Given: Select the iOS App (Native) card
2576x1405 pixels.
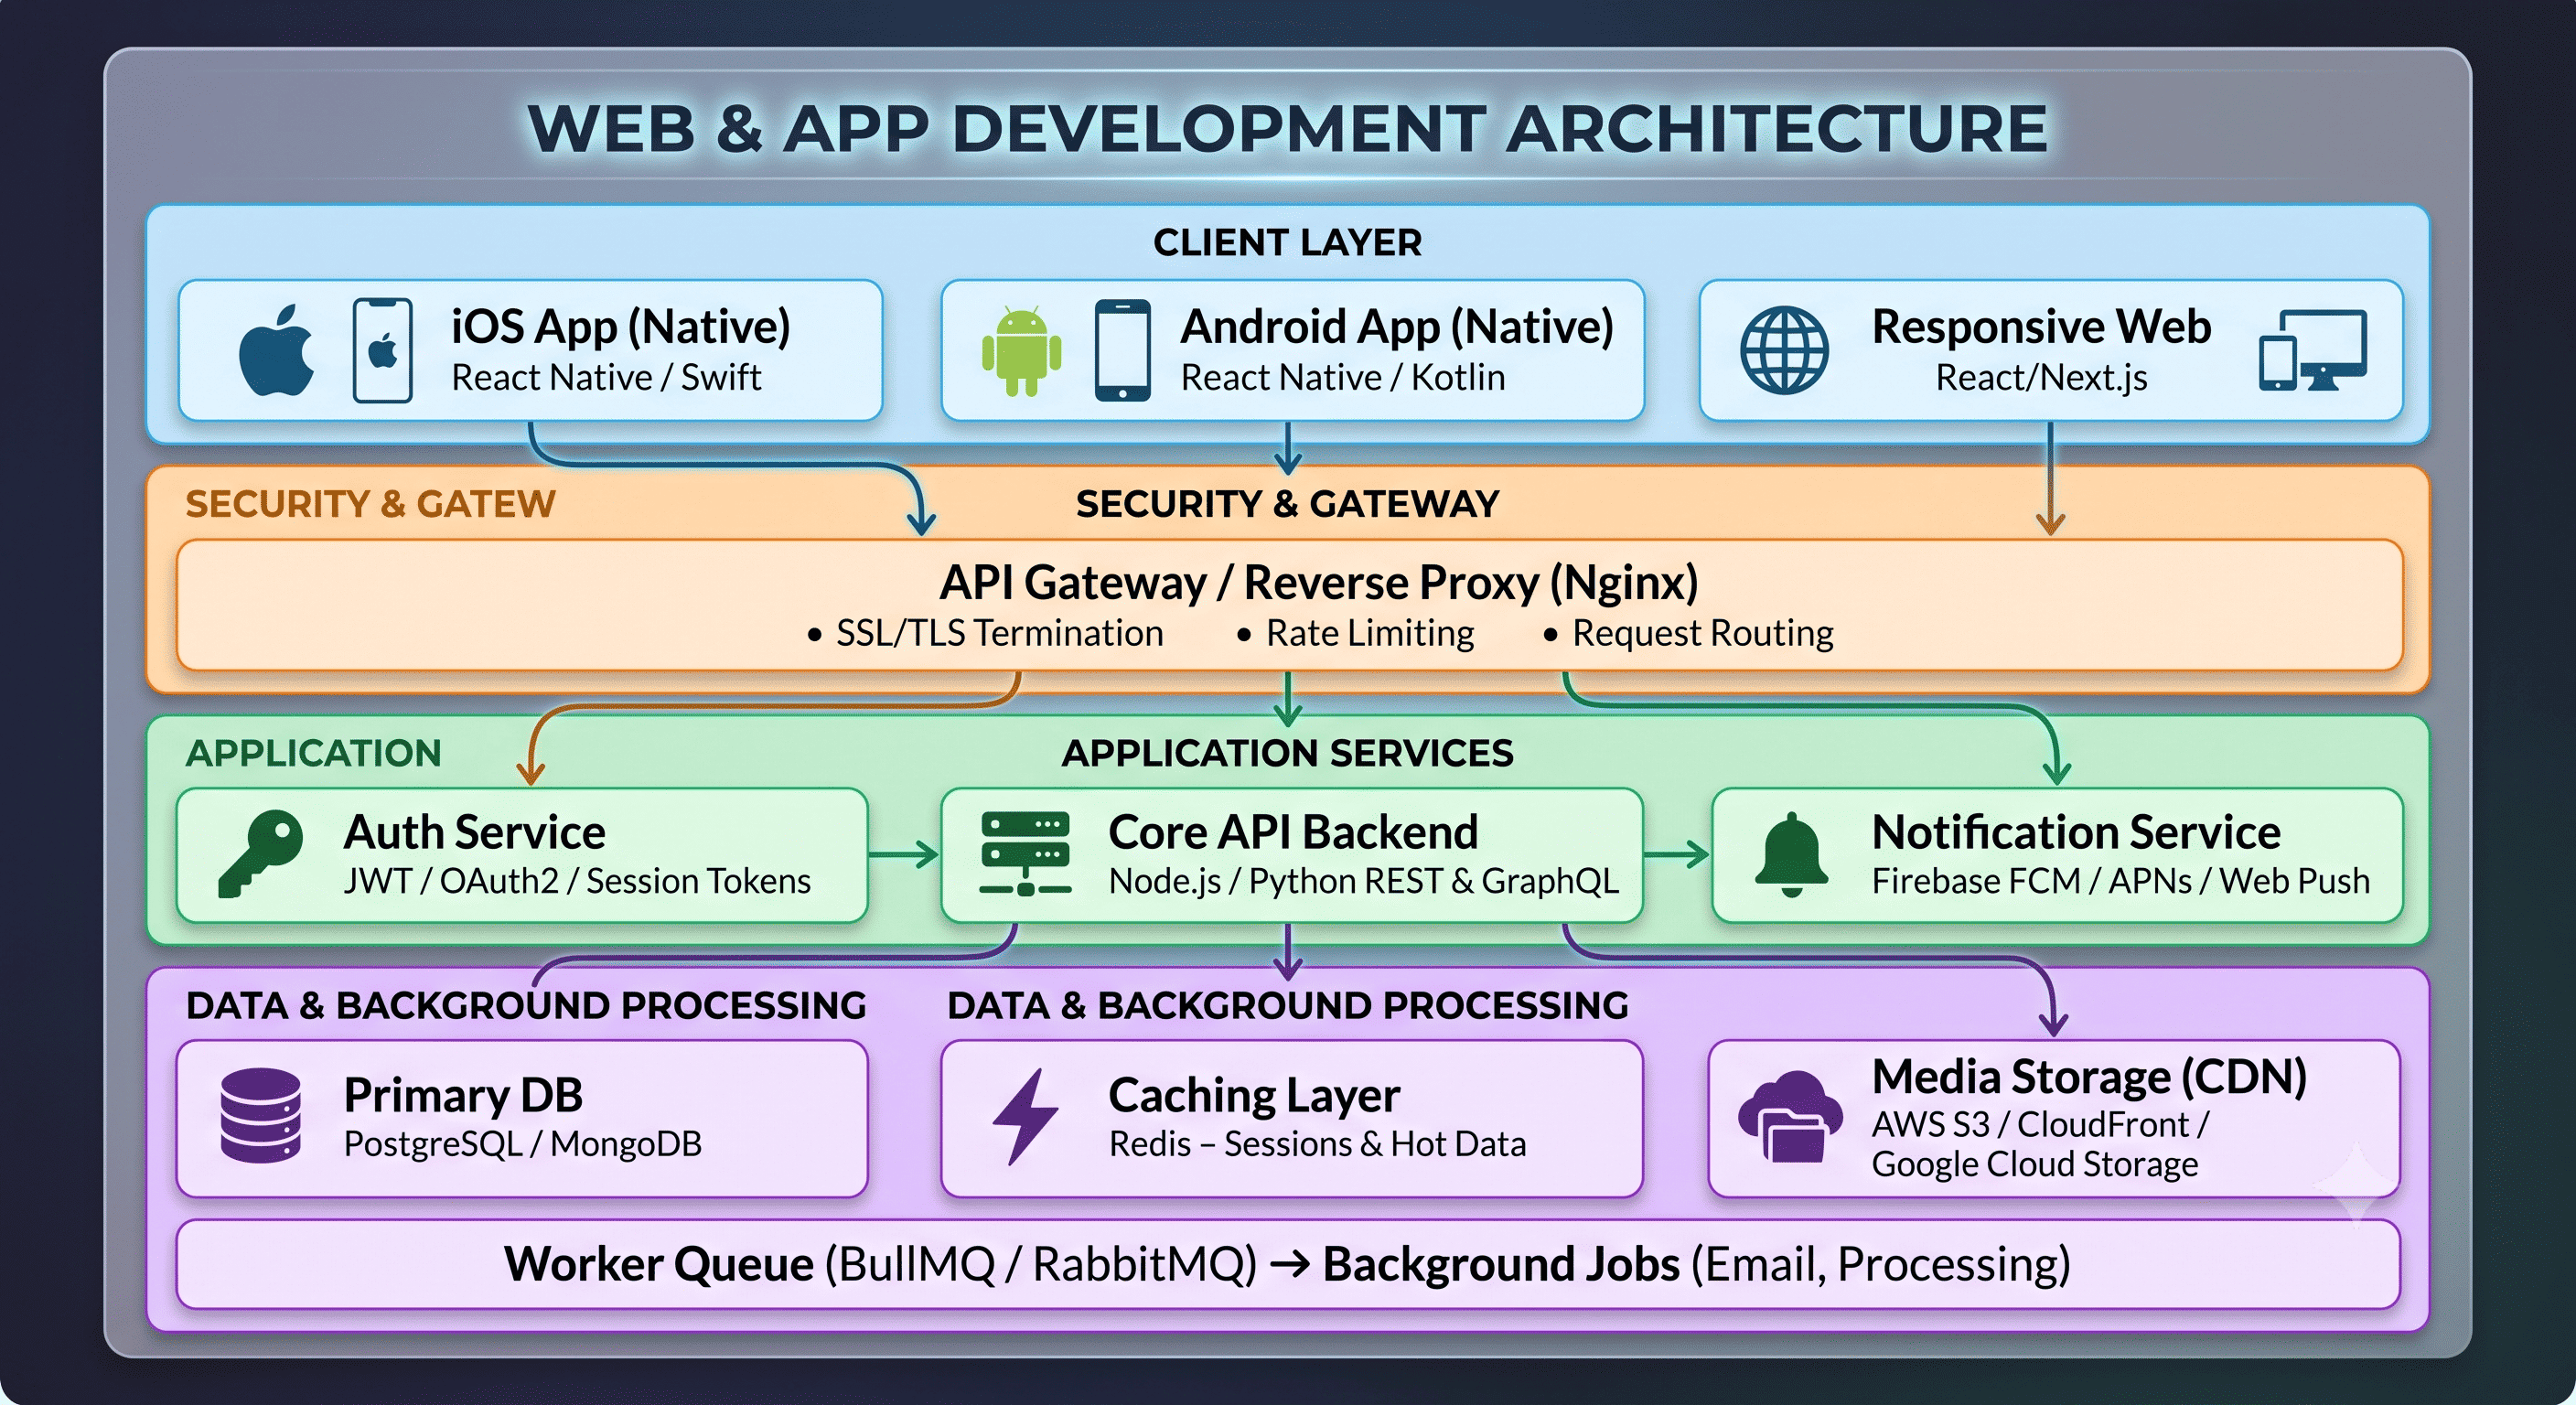Looking at the screenshot, I should pos(530,350).
